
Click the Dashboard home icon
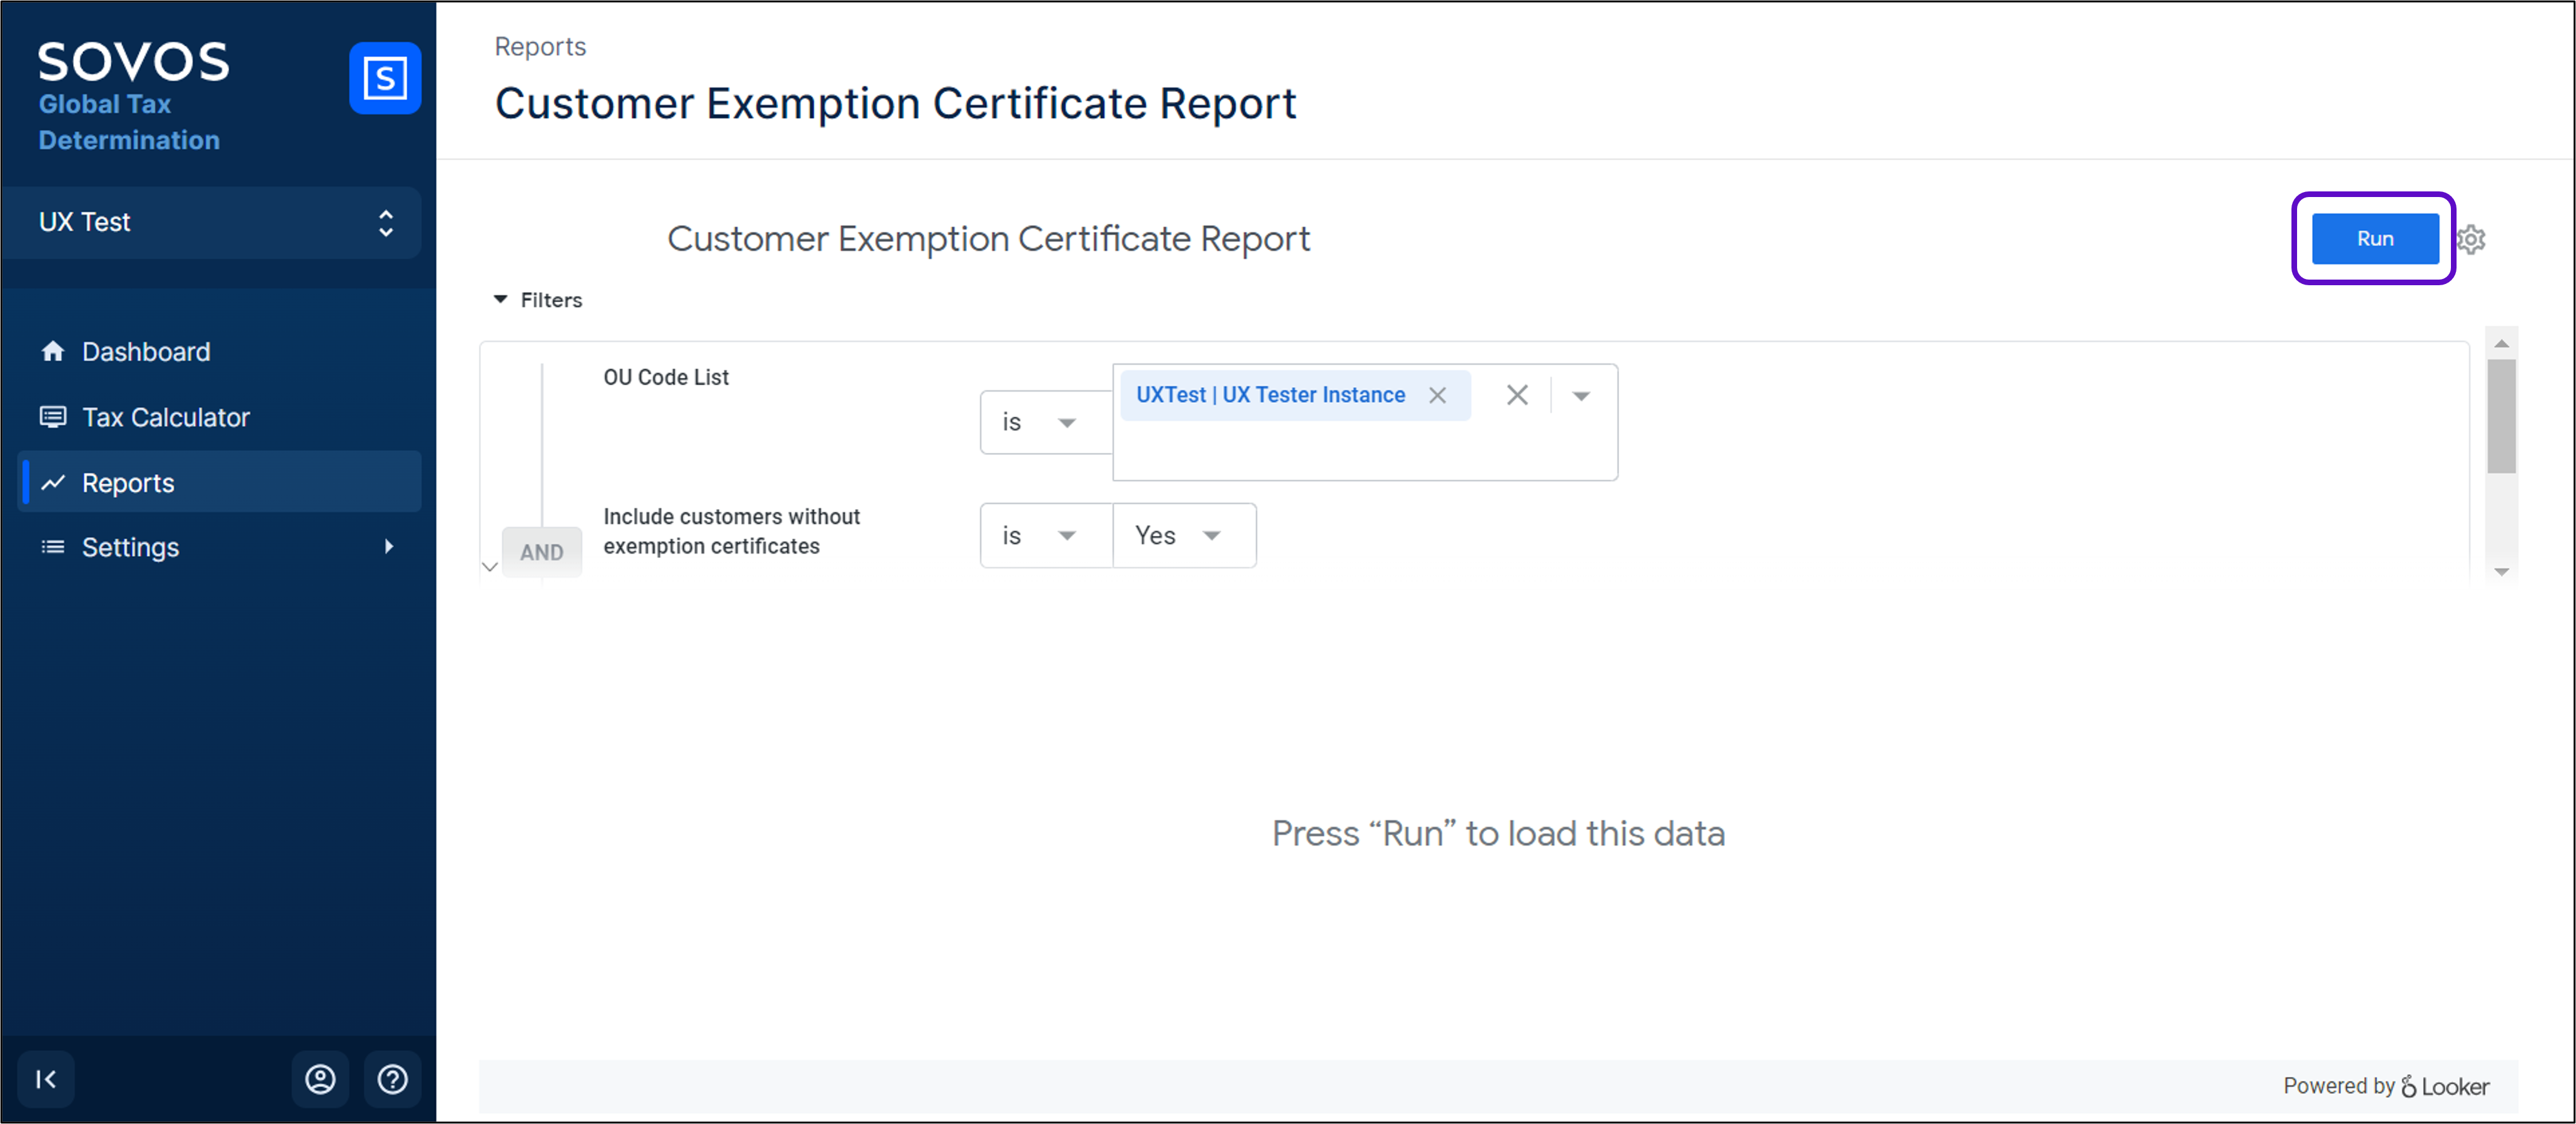[x=53, y=351]
